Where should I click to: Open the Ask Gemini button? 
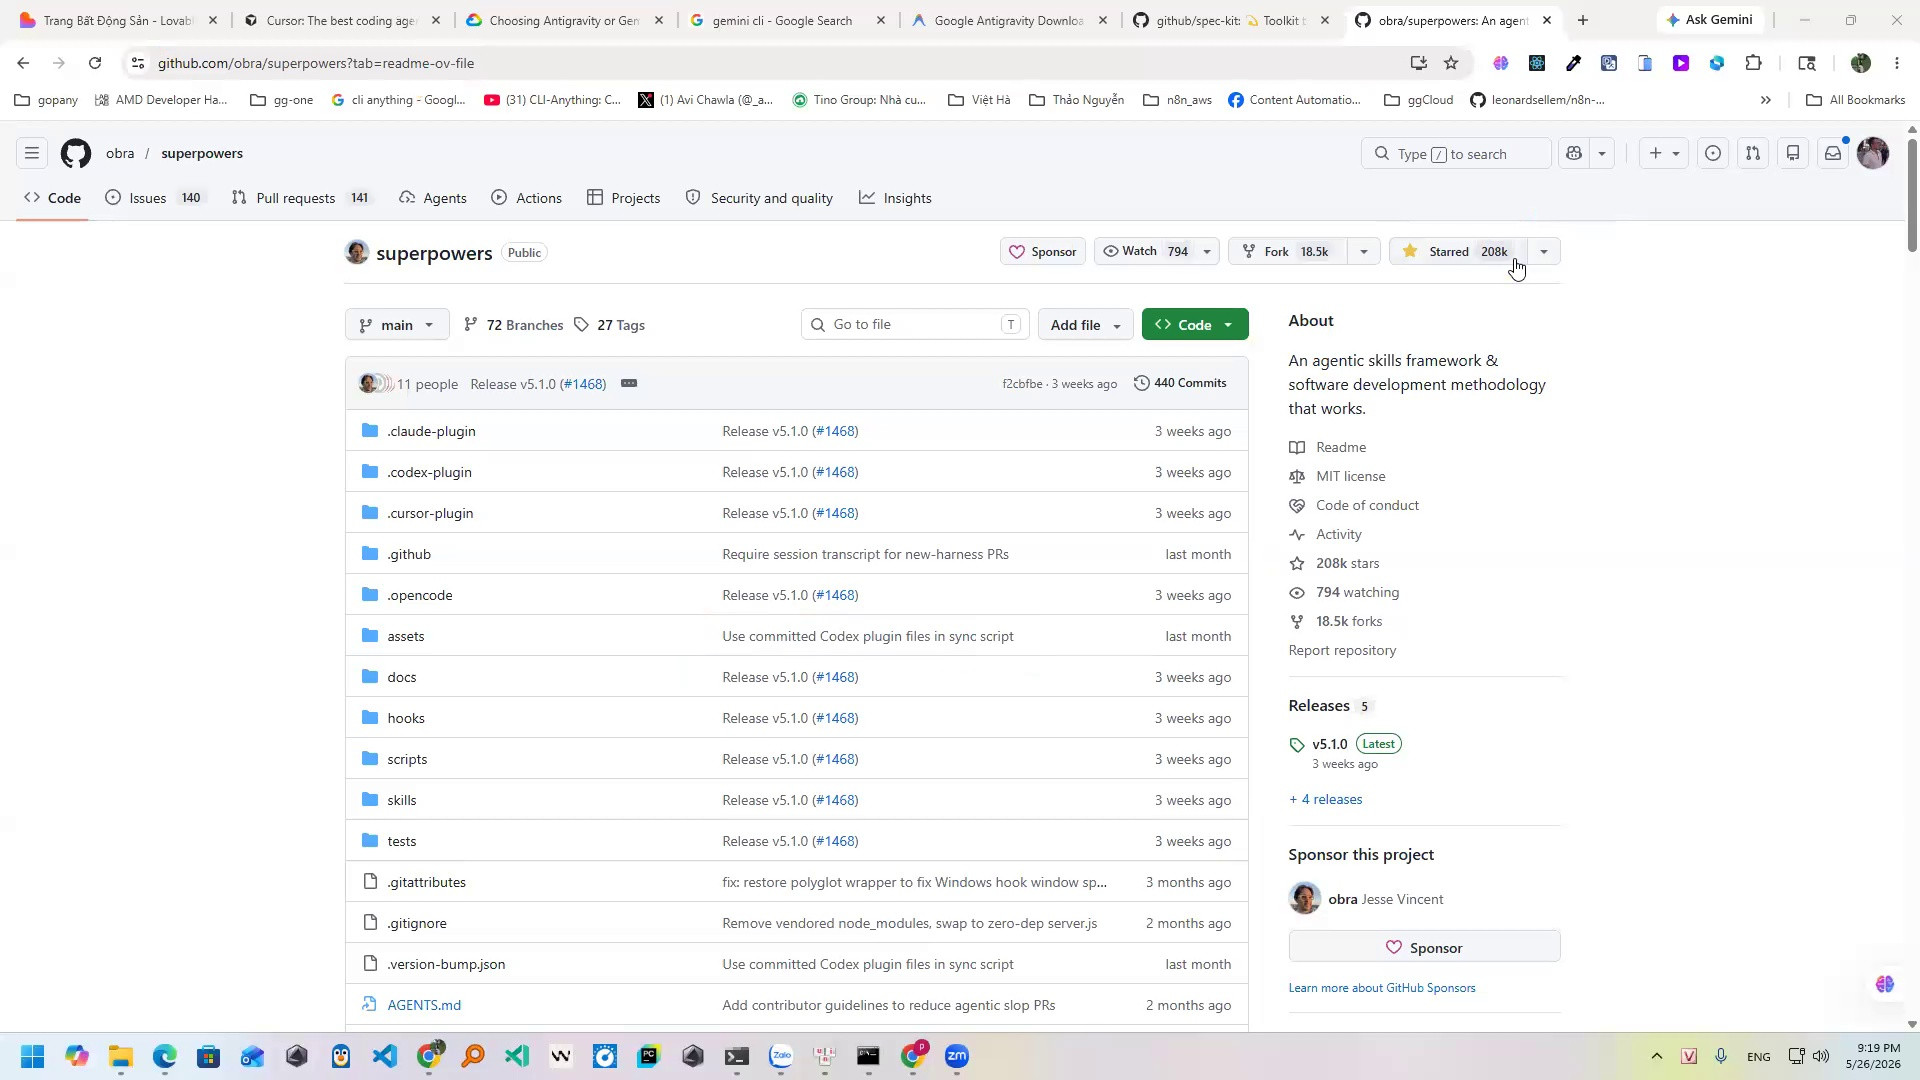1710,20
